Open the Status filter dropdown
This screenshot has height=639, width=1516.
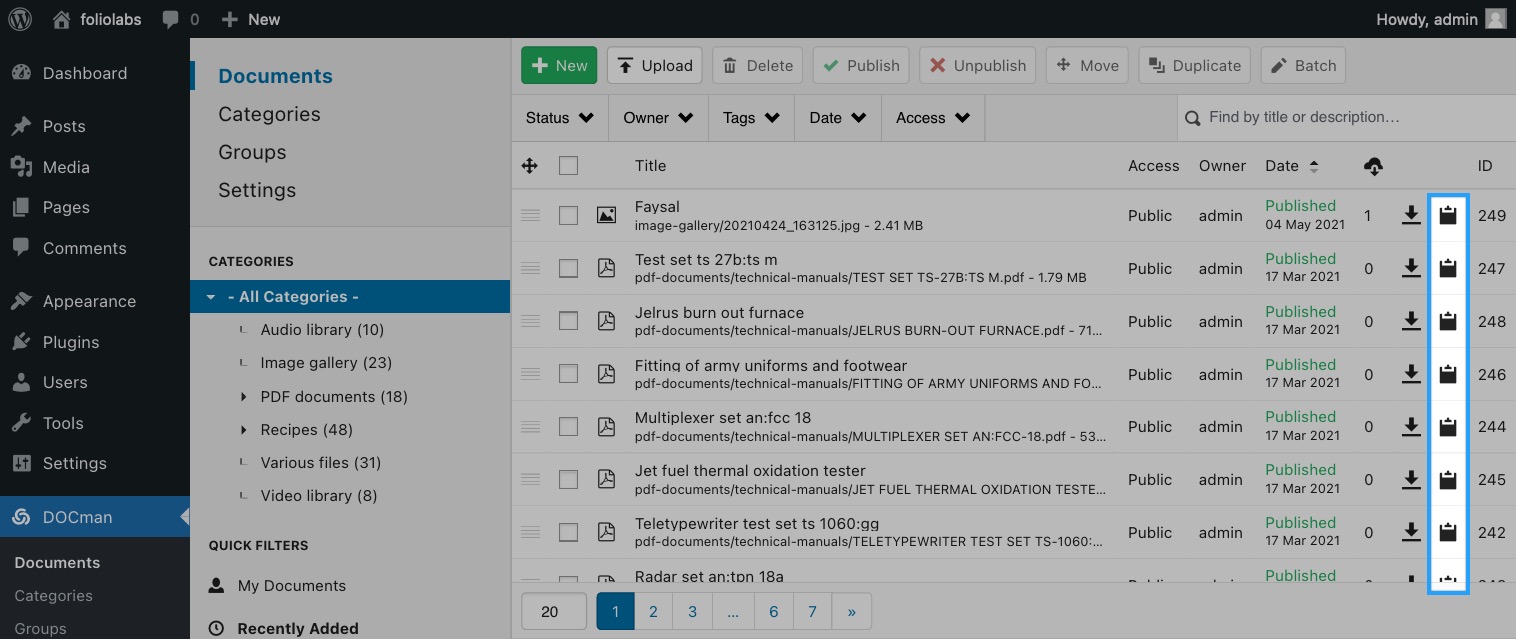click(560, 118)
